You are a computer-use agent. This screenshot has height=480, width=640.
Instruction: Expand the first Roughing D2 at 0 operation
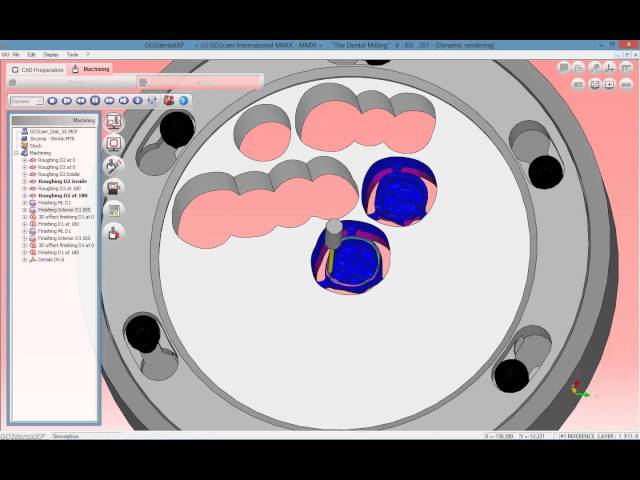[x=24, y=160]
